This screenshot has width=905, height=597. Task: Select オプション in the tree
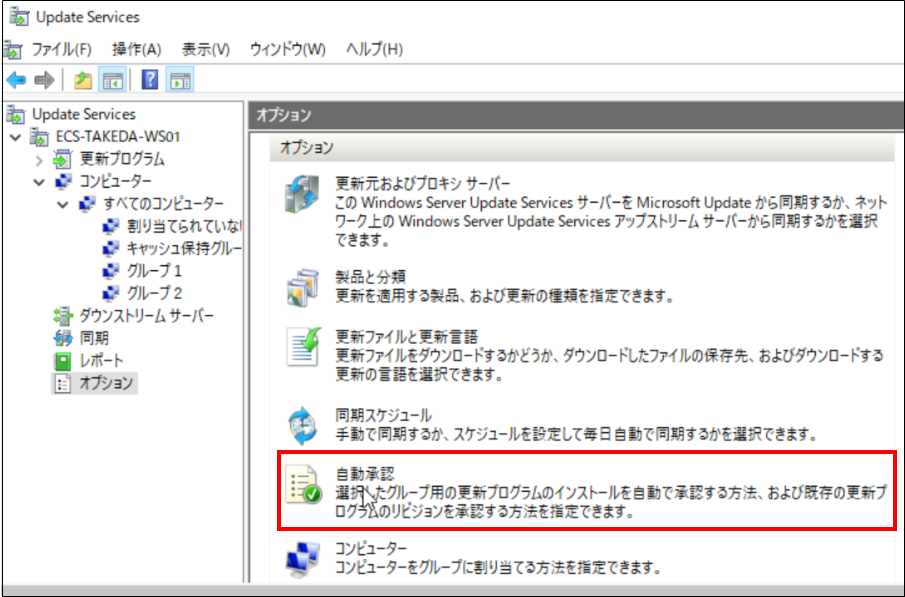[106, 383]
